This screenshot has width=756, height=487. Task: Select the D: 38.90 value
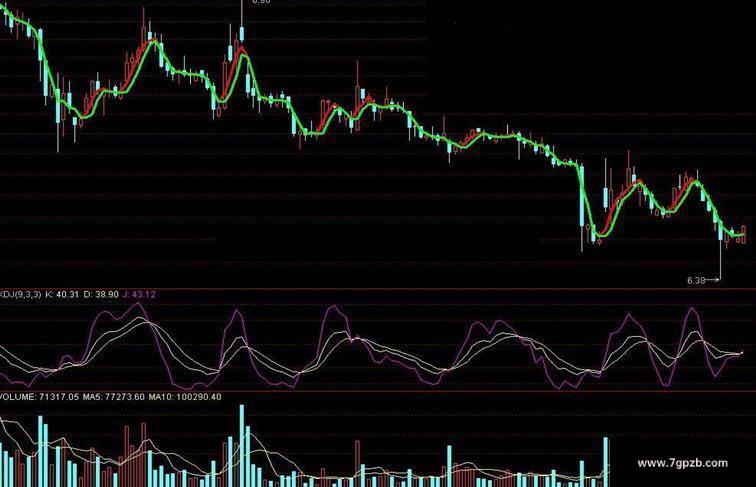[x=101, y=294]
